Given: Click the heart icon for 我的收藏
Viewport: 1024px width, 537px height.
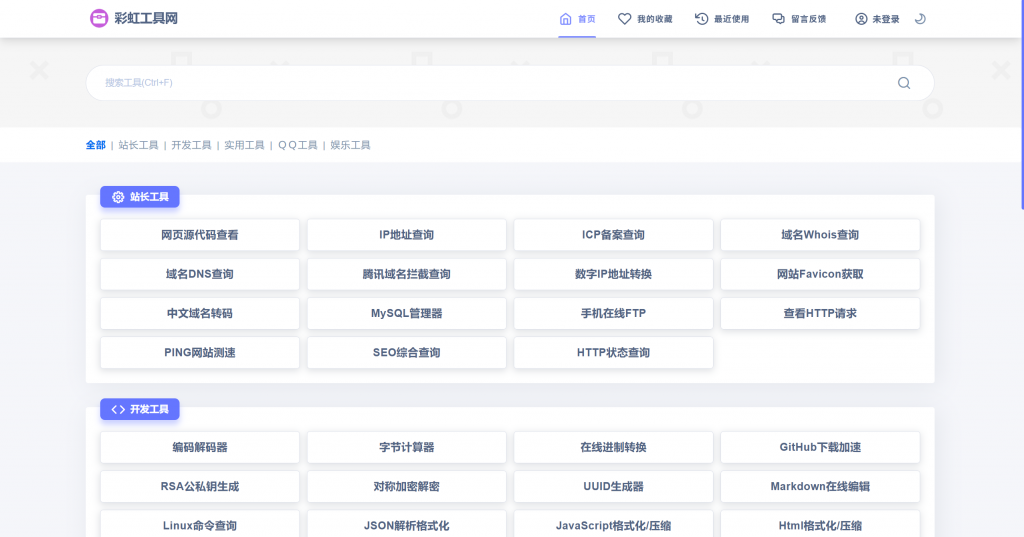Looking at the screenshot, I should [624, 19].
